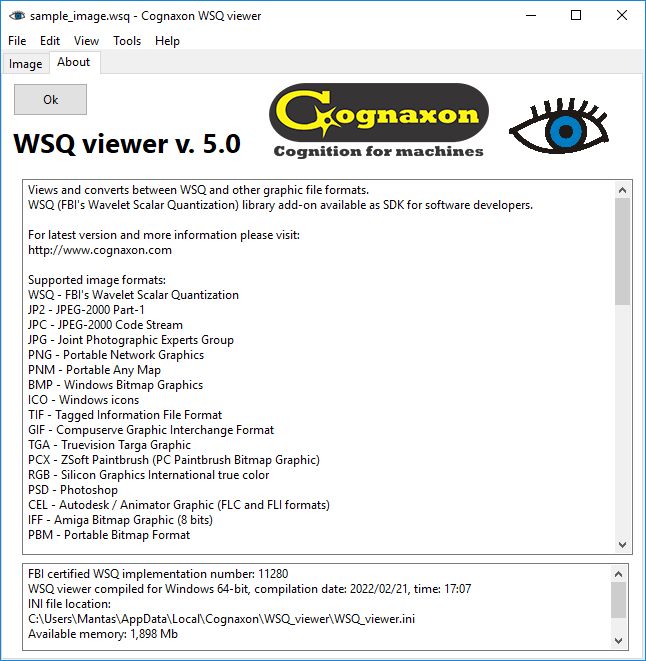Click 'ICO - Windows icons' line
Image resolution: width=646 pixels, height=661 pixels.
click(83, 400)
